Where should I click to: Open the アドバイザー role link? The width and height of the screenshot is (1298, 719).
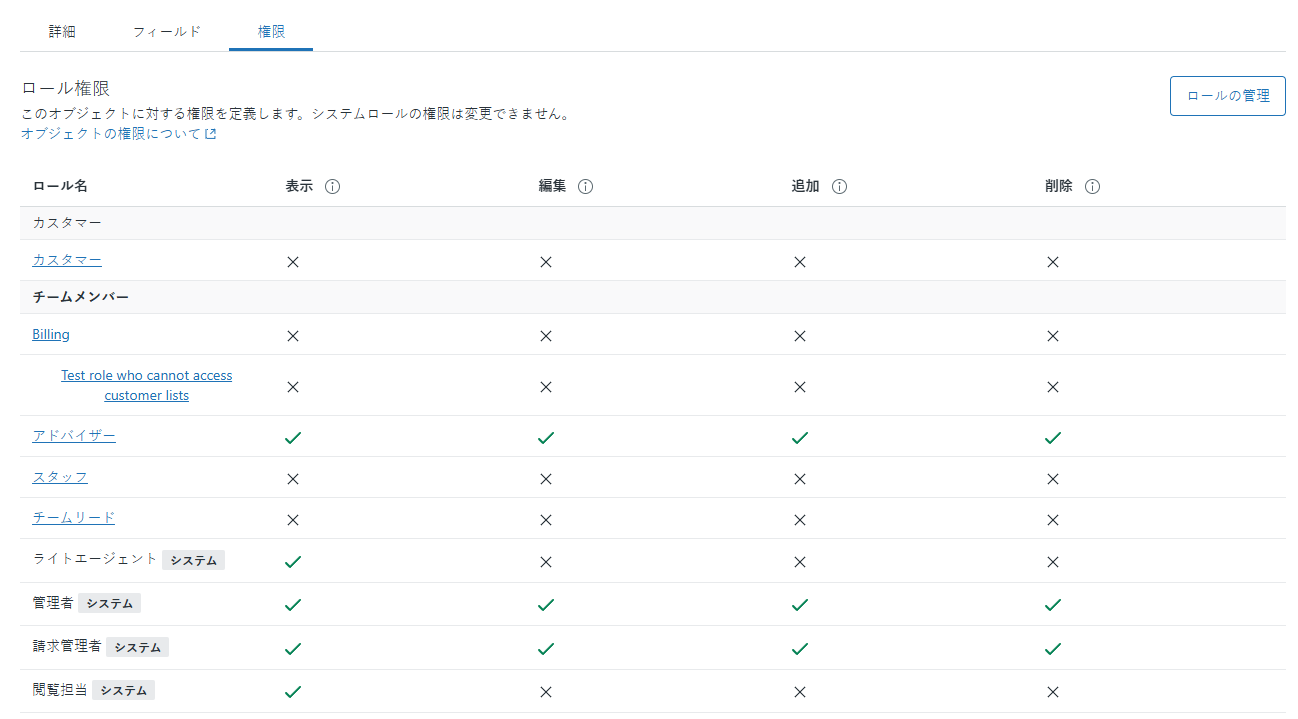tap(74, 436)
